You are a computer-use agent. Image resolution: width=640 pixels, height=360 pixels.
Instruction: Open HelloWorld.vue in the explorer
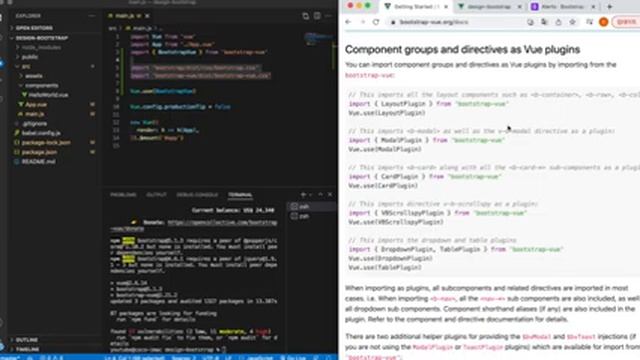tap(48, 95)
